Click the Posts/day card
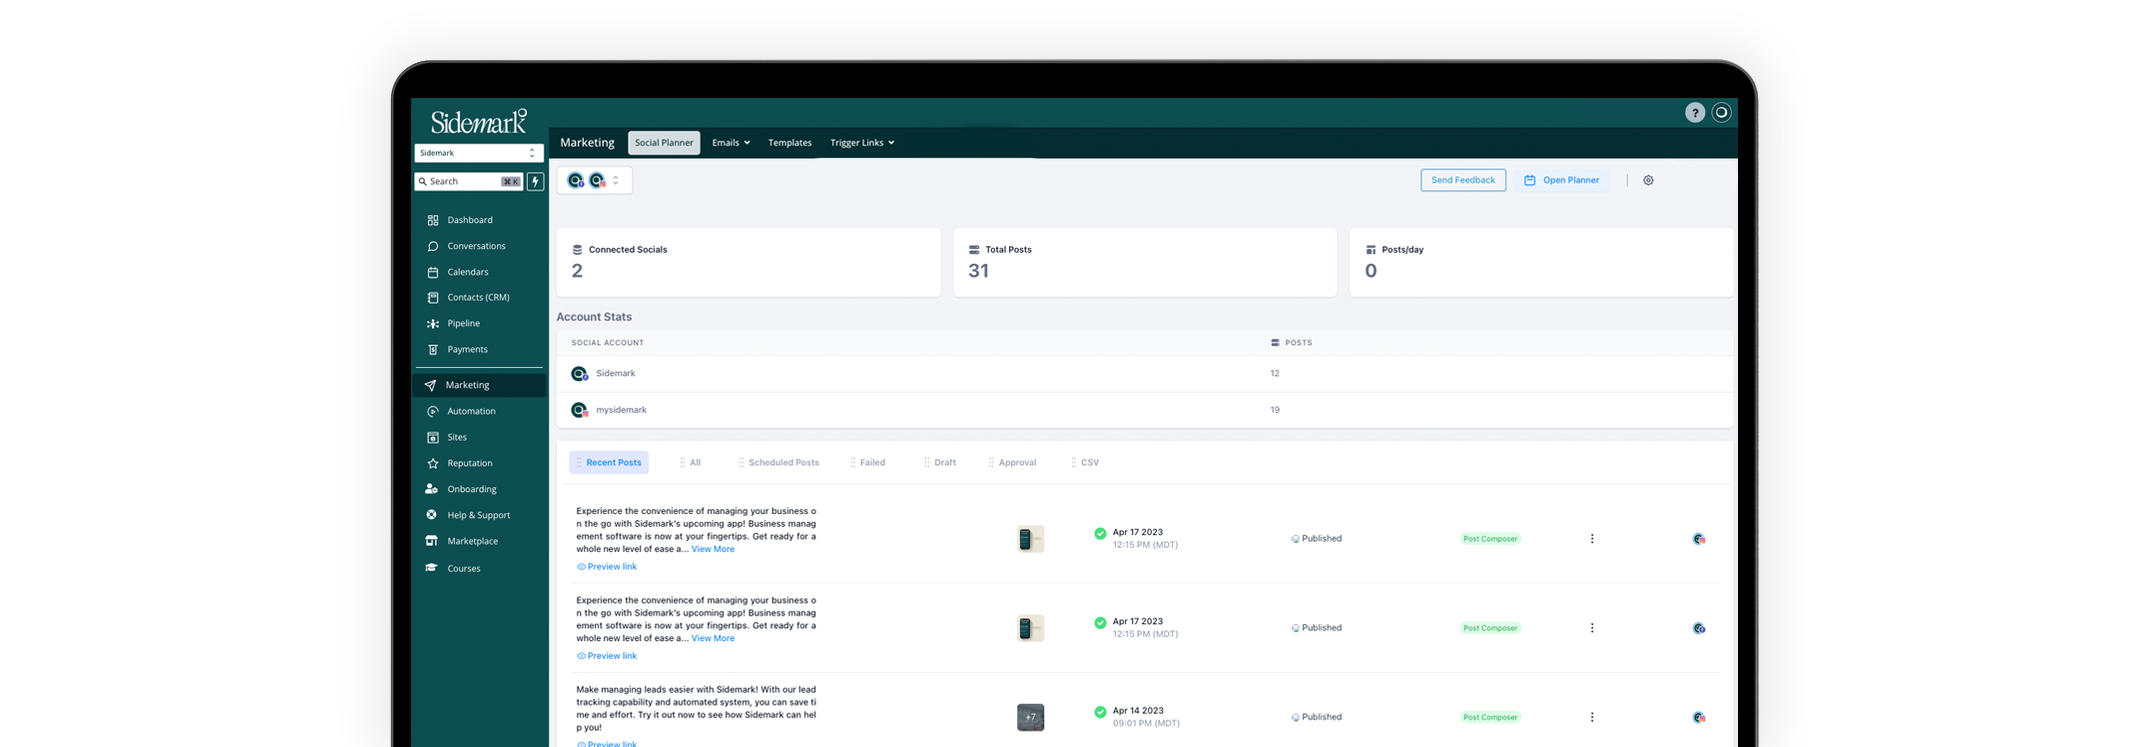Screen dimensions: 2147x747 coord(1541,262)
